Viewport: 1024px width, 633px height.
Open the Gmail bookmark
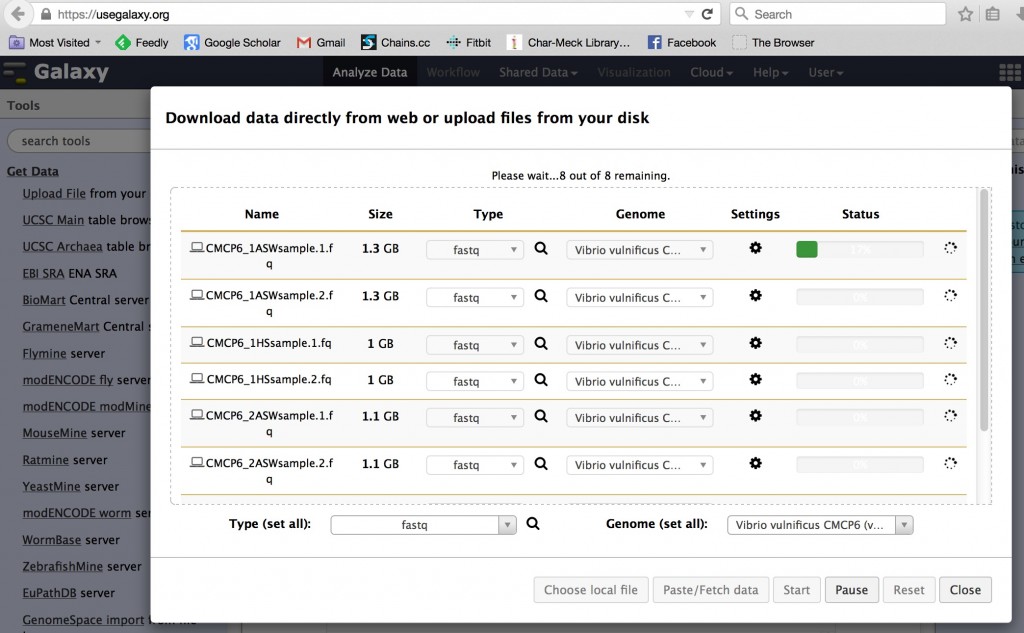pyautogui.click(x=321, y=43)
